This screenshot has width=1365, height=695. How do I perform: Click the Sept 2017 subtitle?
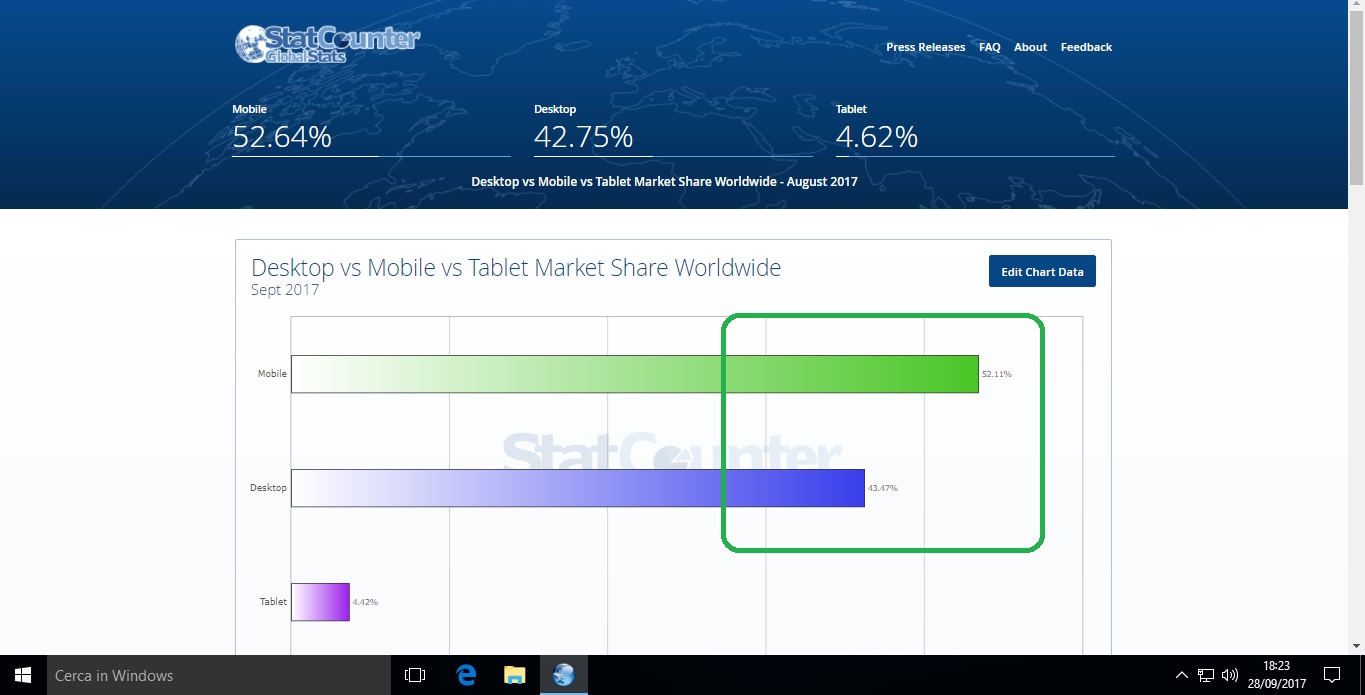click(x=285, y=290)
